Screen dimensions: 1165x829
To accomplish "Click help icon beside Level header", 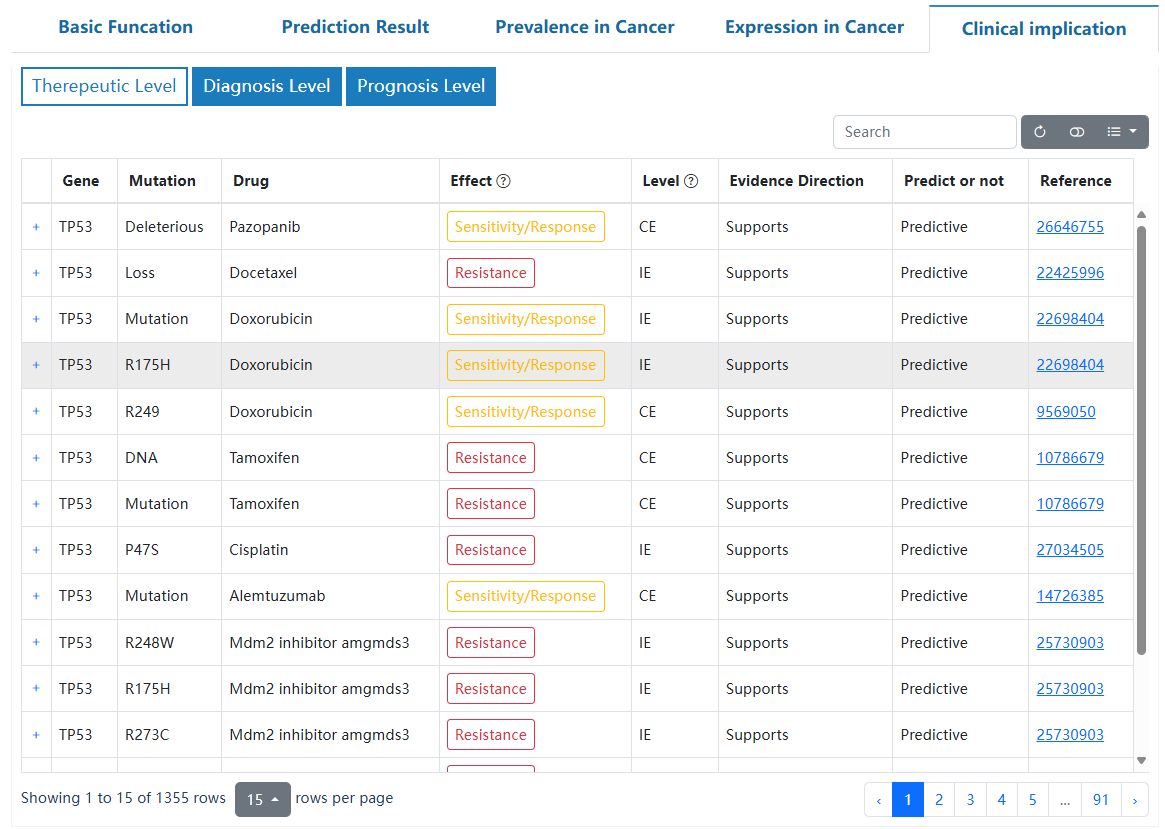I will click(x=691, y=181).
